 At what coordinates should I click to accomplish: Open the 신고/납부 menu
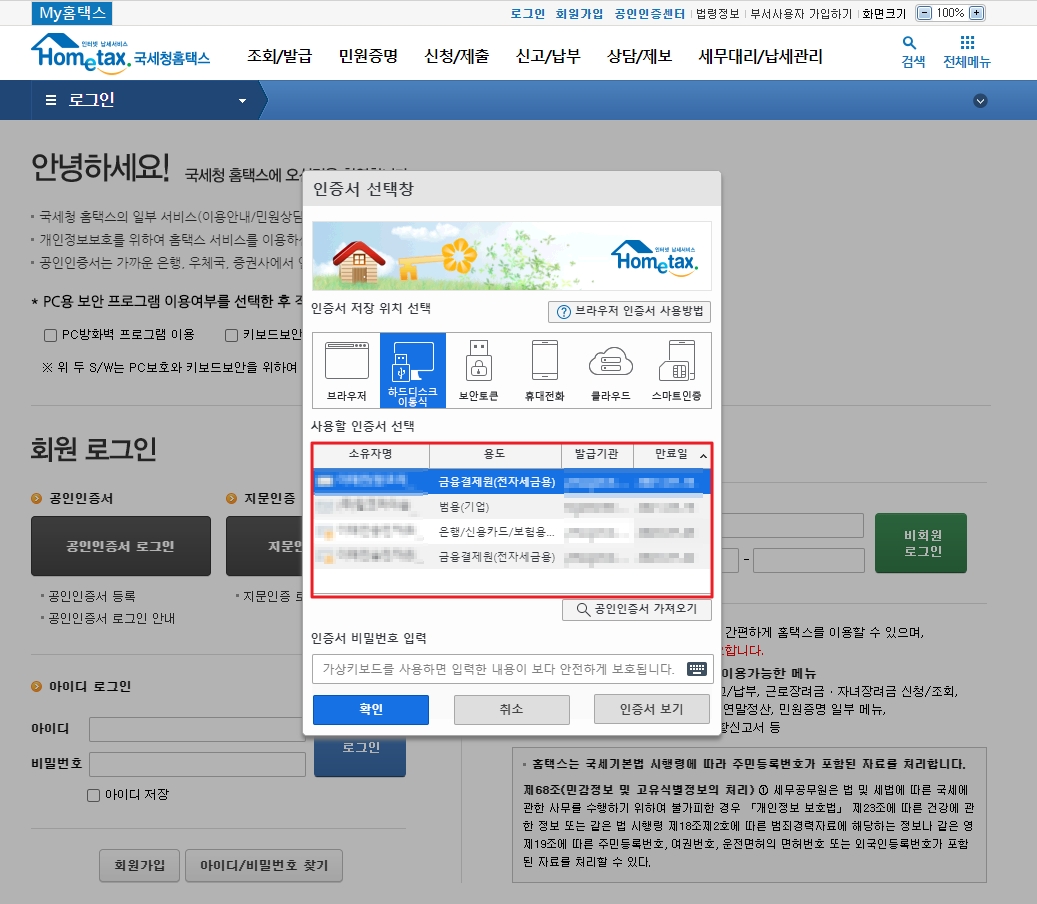(x=548, y=56)
